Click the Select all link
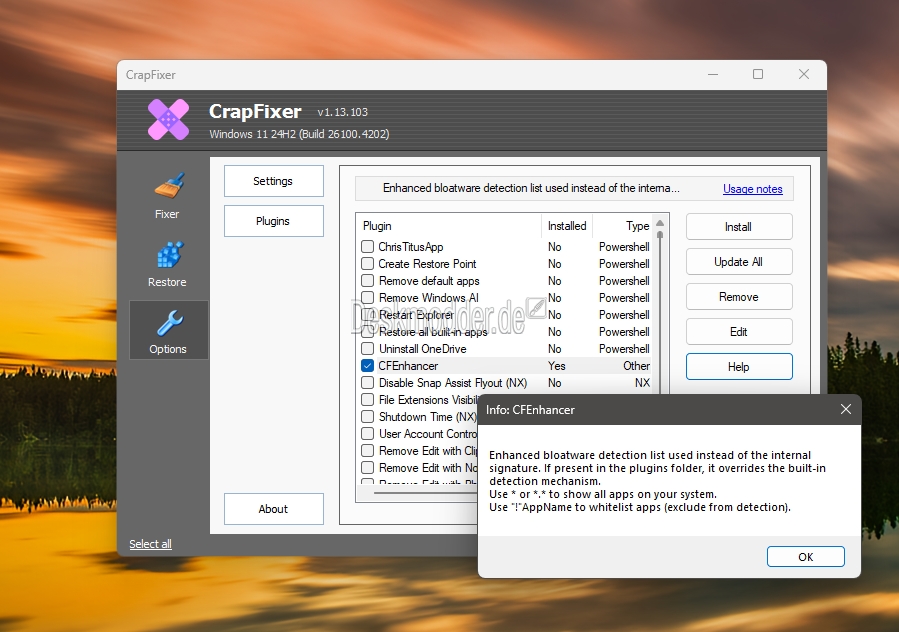The height and width of the screenshot is (632, 899). (x=150, y=544)
